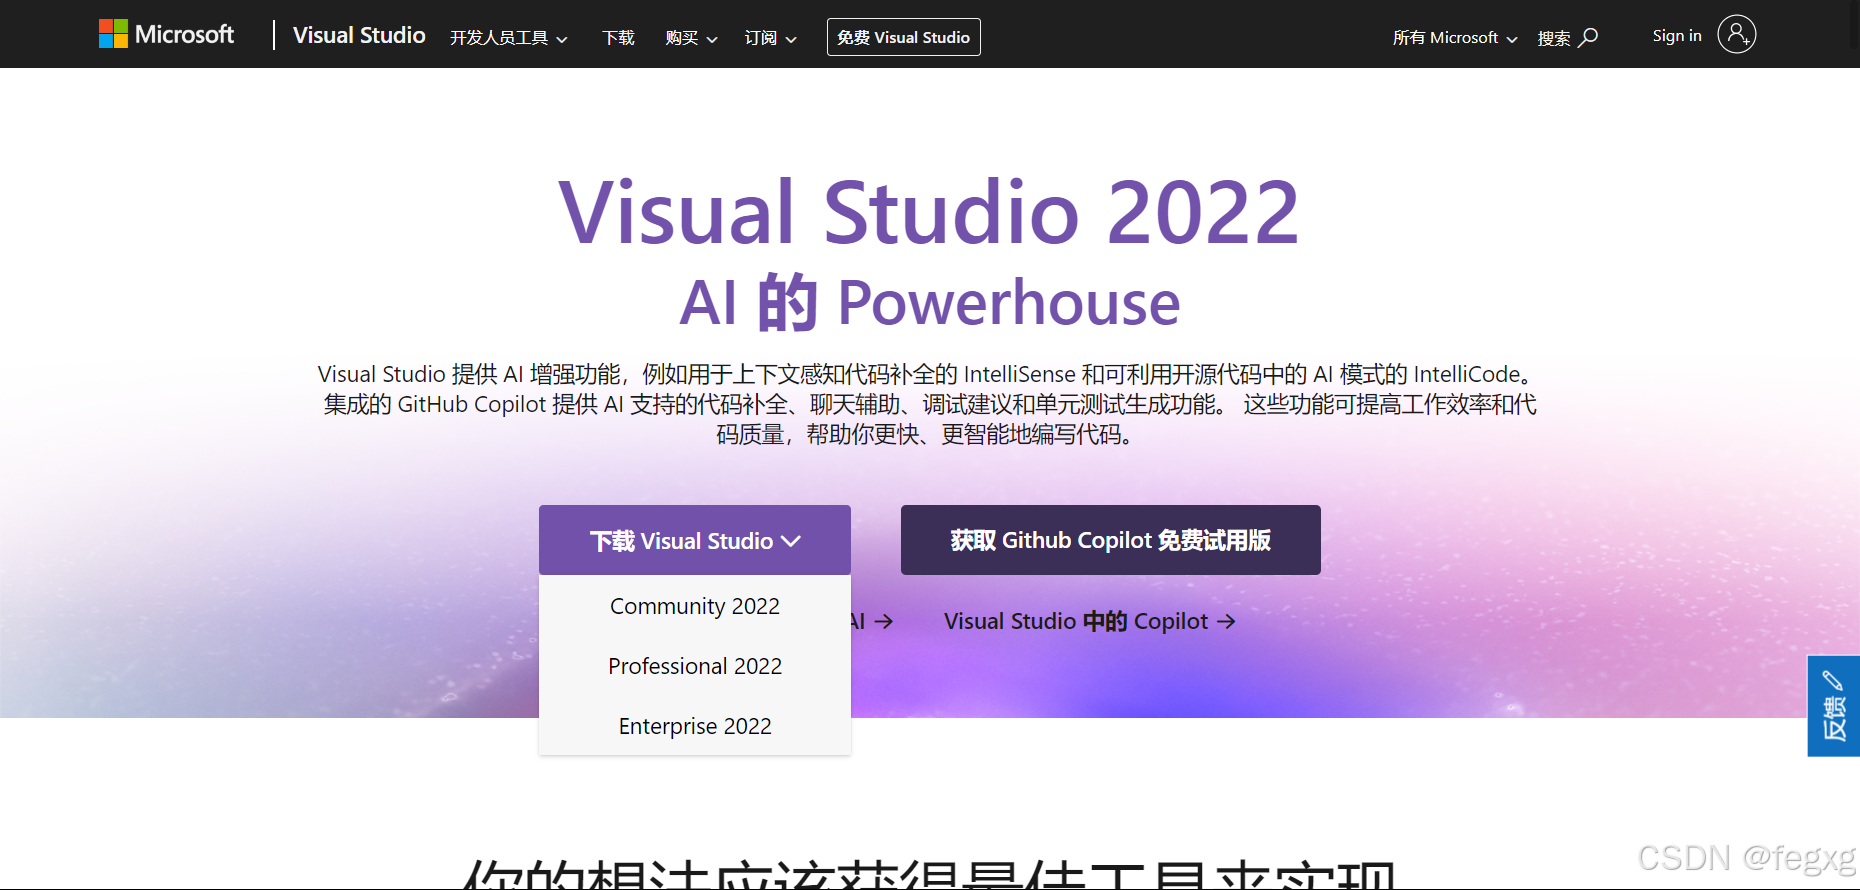This screenshot has width=1860, height=890.
Task: Click the partially hidden AI arrow link
Action: click(873, 621)
